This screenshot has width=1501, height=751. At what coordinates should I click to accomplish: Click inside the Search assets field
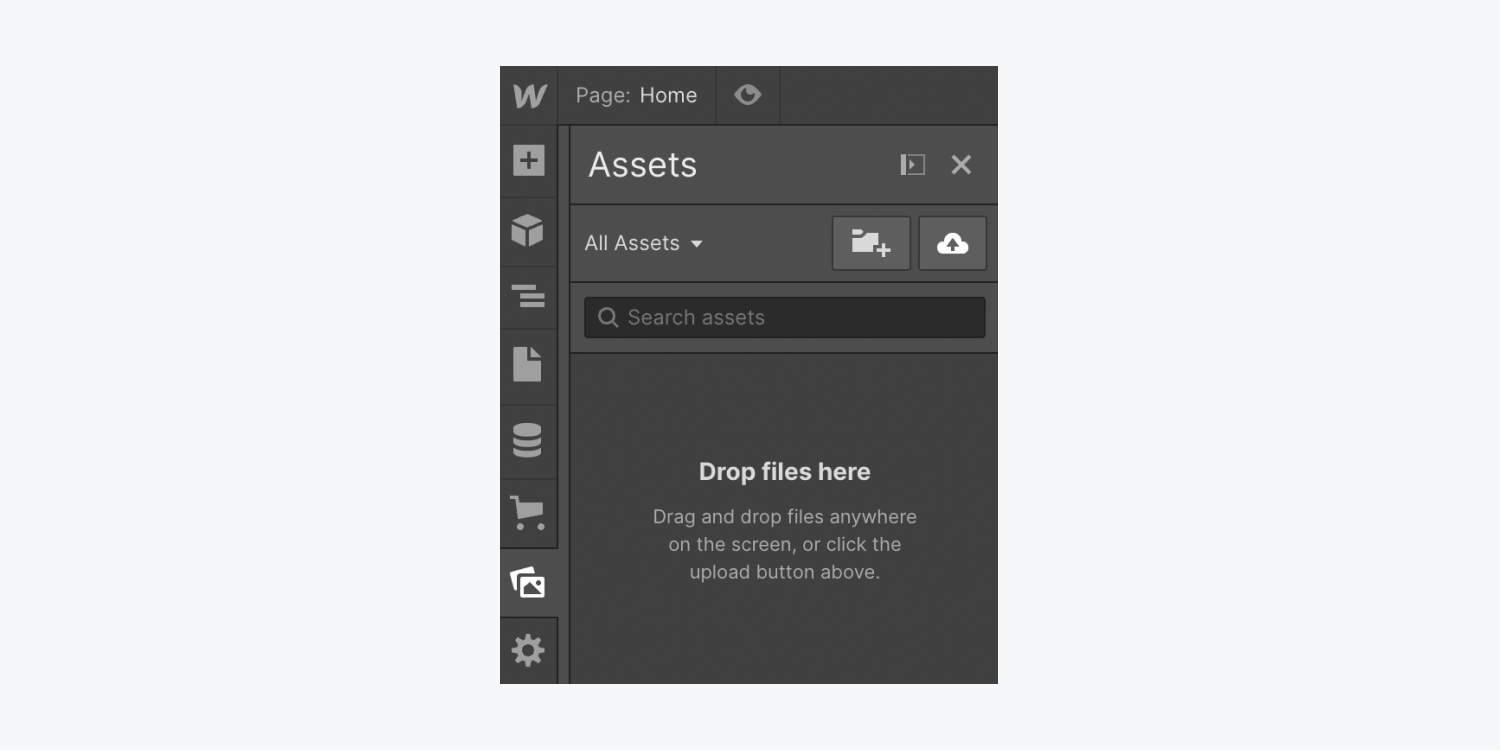point(784,317)
